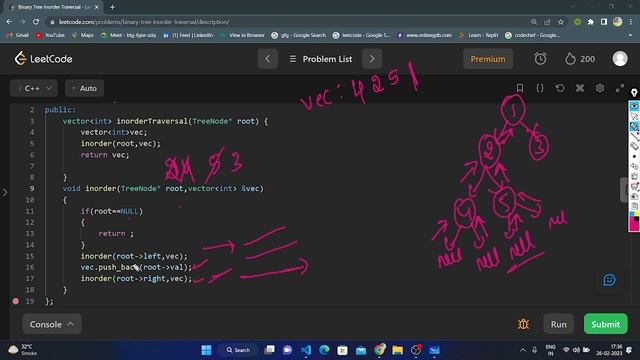
Task: Go to next problem arrow
Action: (372, 59)
